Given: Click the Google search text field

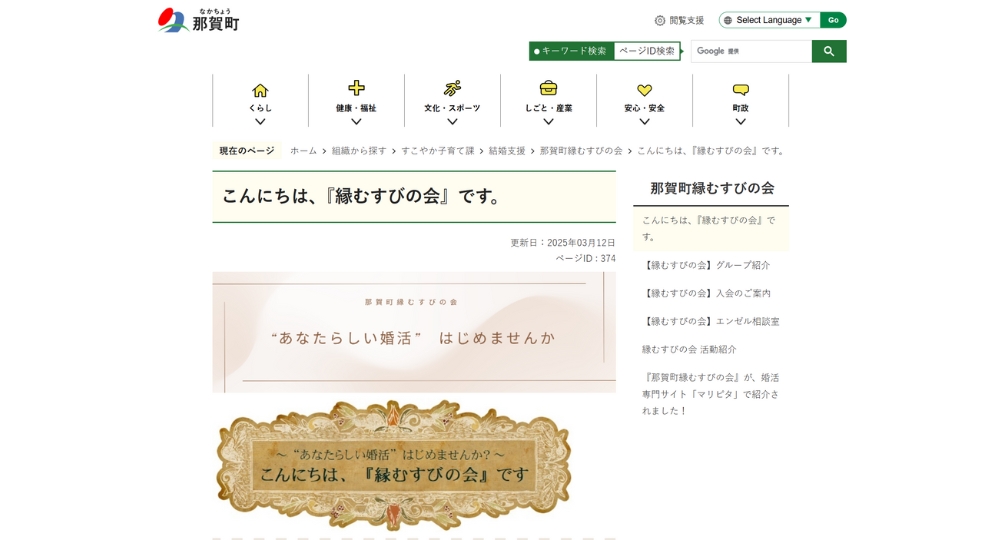Looking at the screenshot, I should click(750, 51).
